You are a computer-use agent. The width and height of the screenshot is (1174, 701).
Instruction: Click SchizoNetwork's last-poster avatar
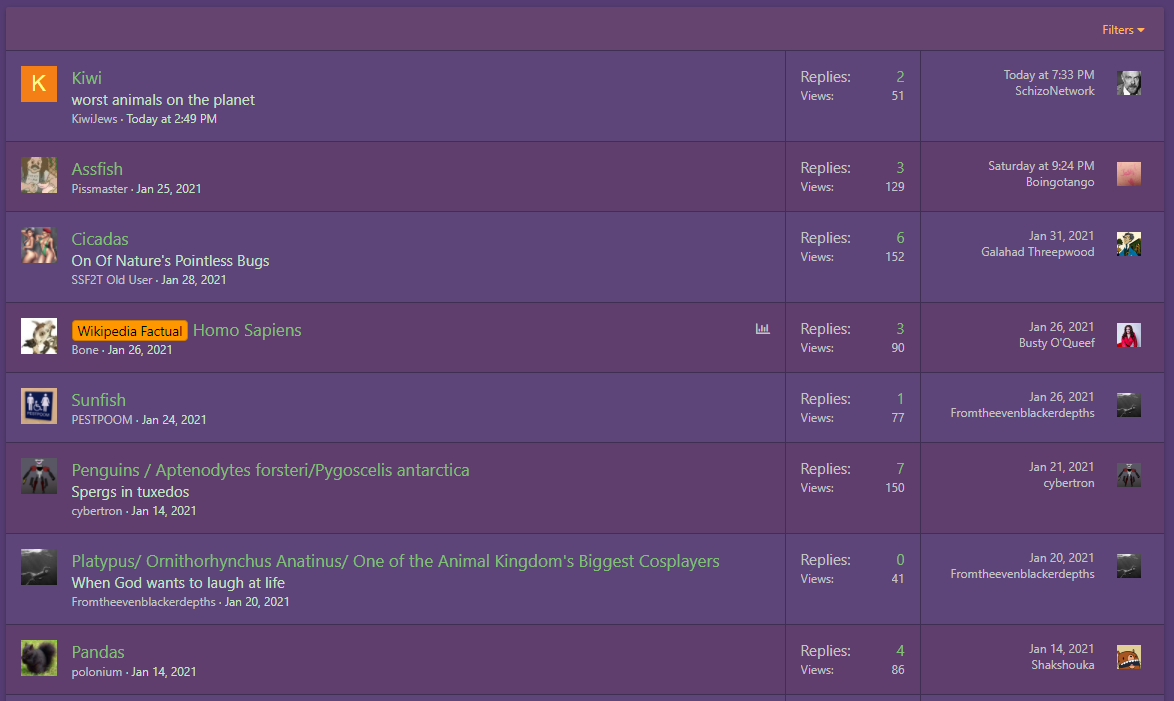pyautogui.click(x=1129, y=83)
